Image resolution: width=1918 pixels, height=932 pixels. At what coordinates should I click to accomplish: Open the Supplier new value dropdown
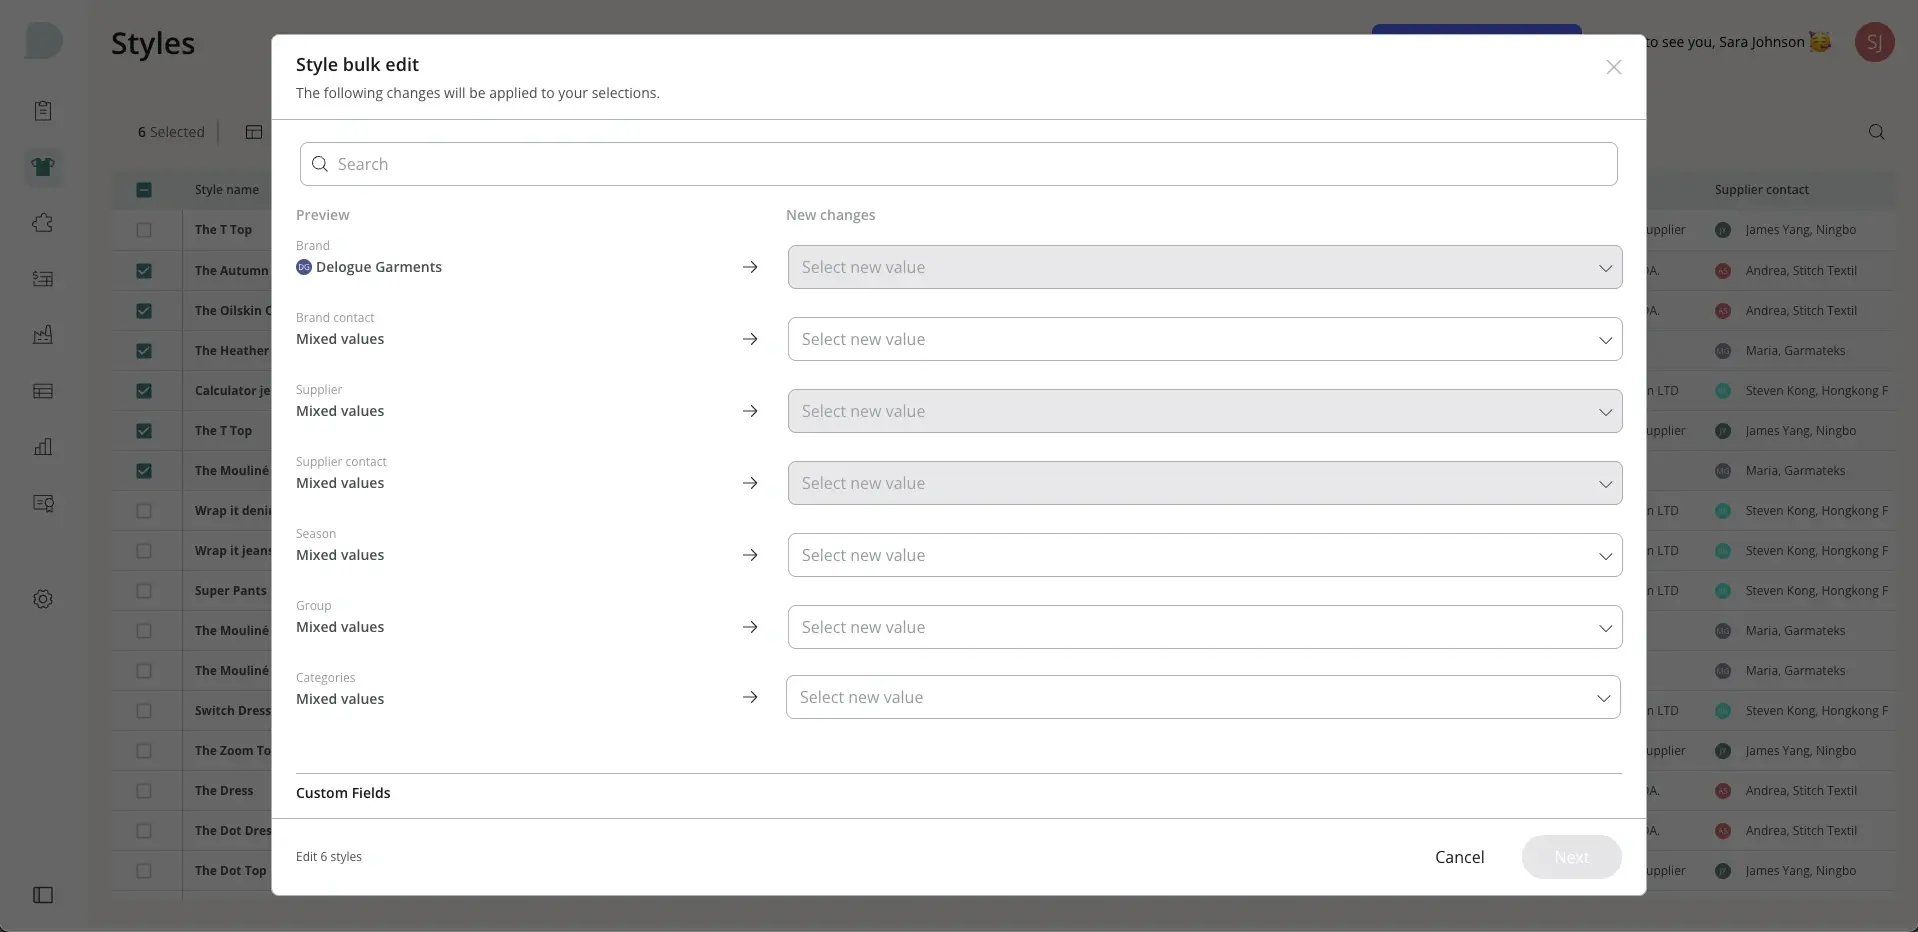click(x=1204, y=411)
